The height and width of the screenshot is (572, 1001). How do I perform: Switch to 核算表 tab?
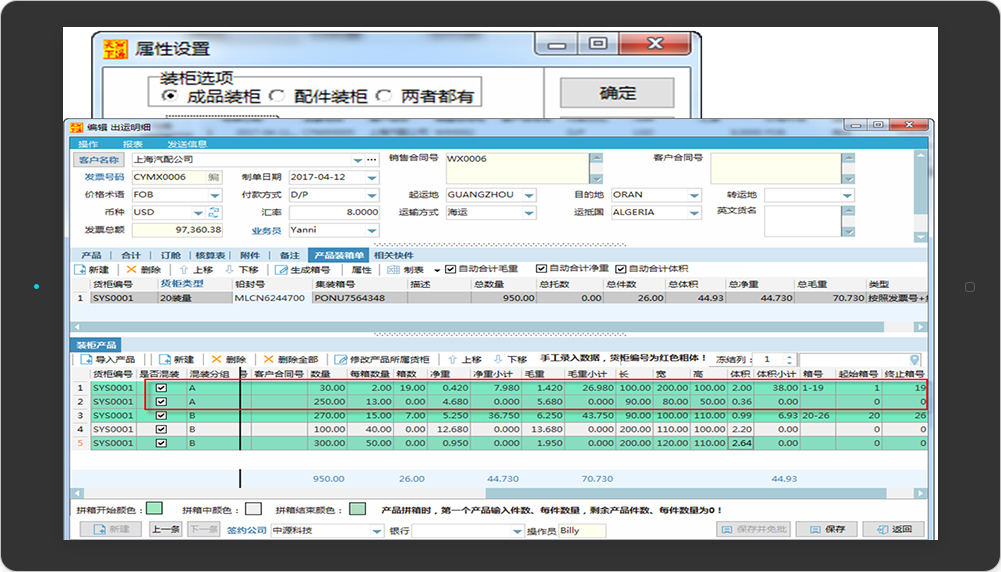coord(210,255)
